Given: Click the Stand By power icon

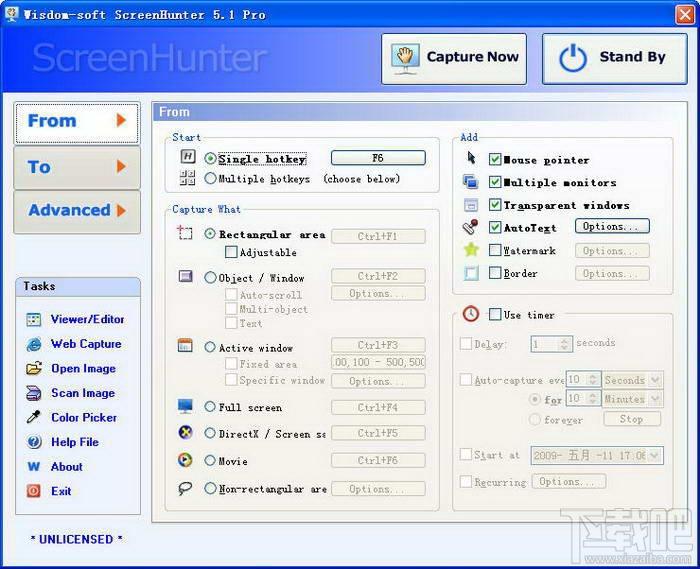Looking at the screenshot, I should [x=573, y=58].
